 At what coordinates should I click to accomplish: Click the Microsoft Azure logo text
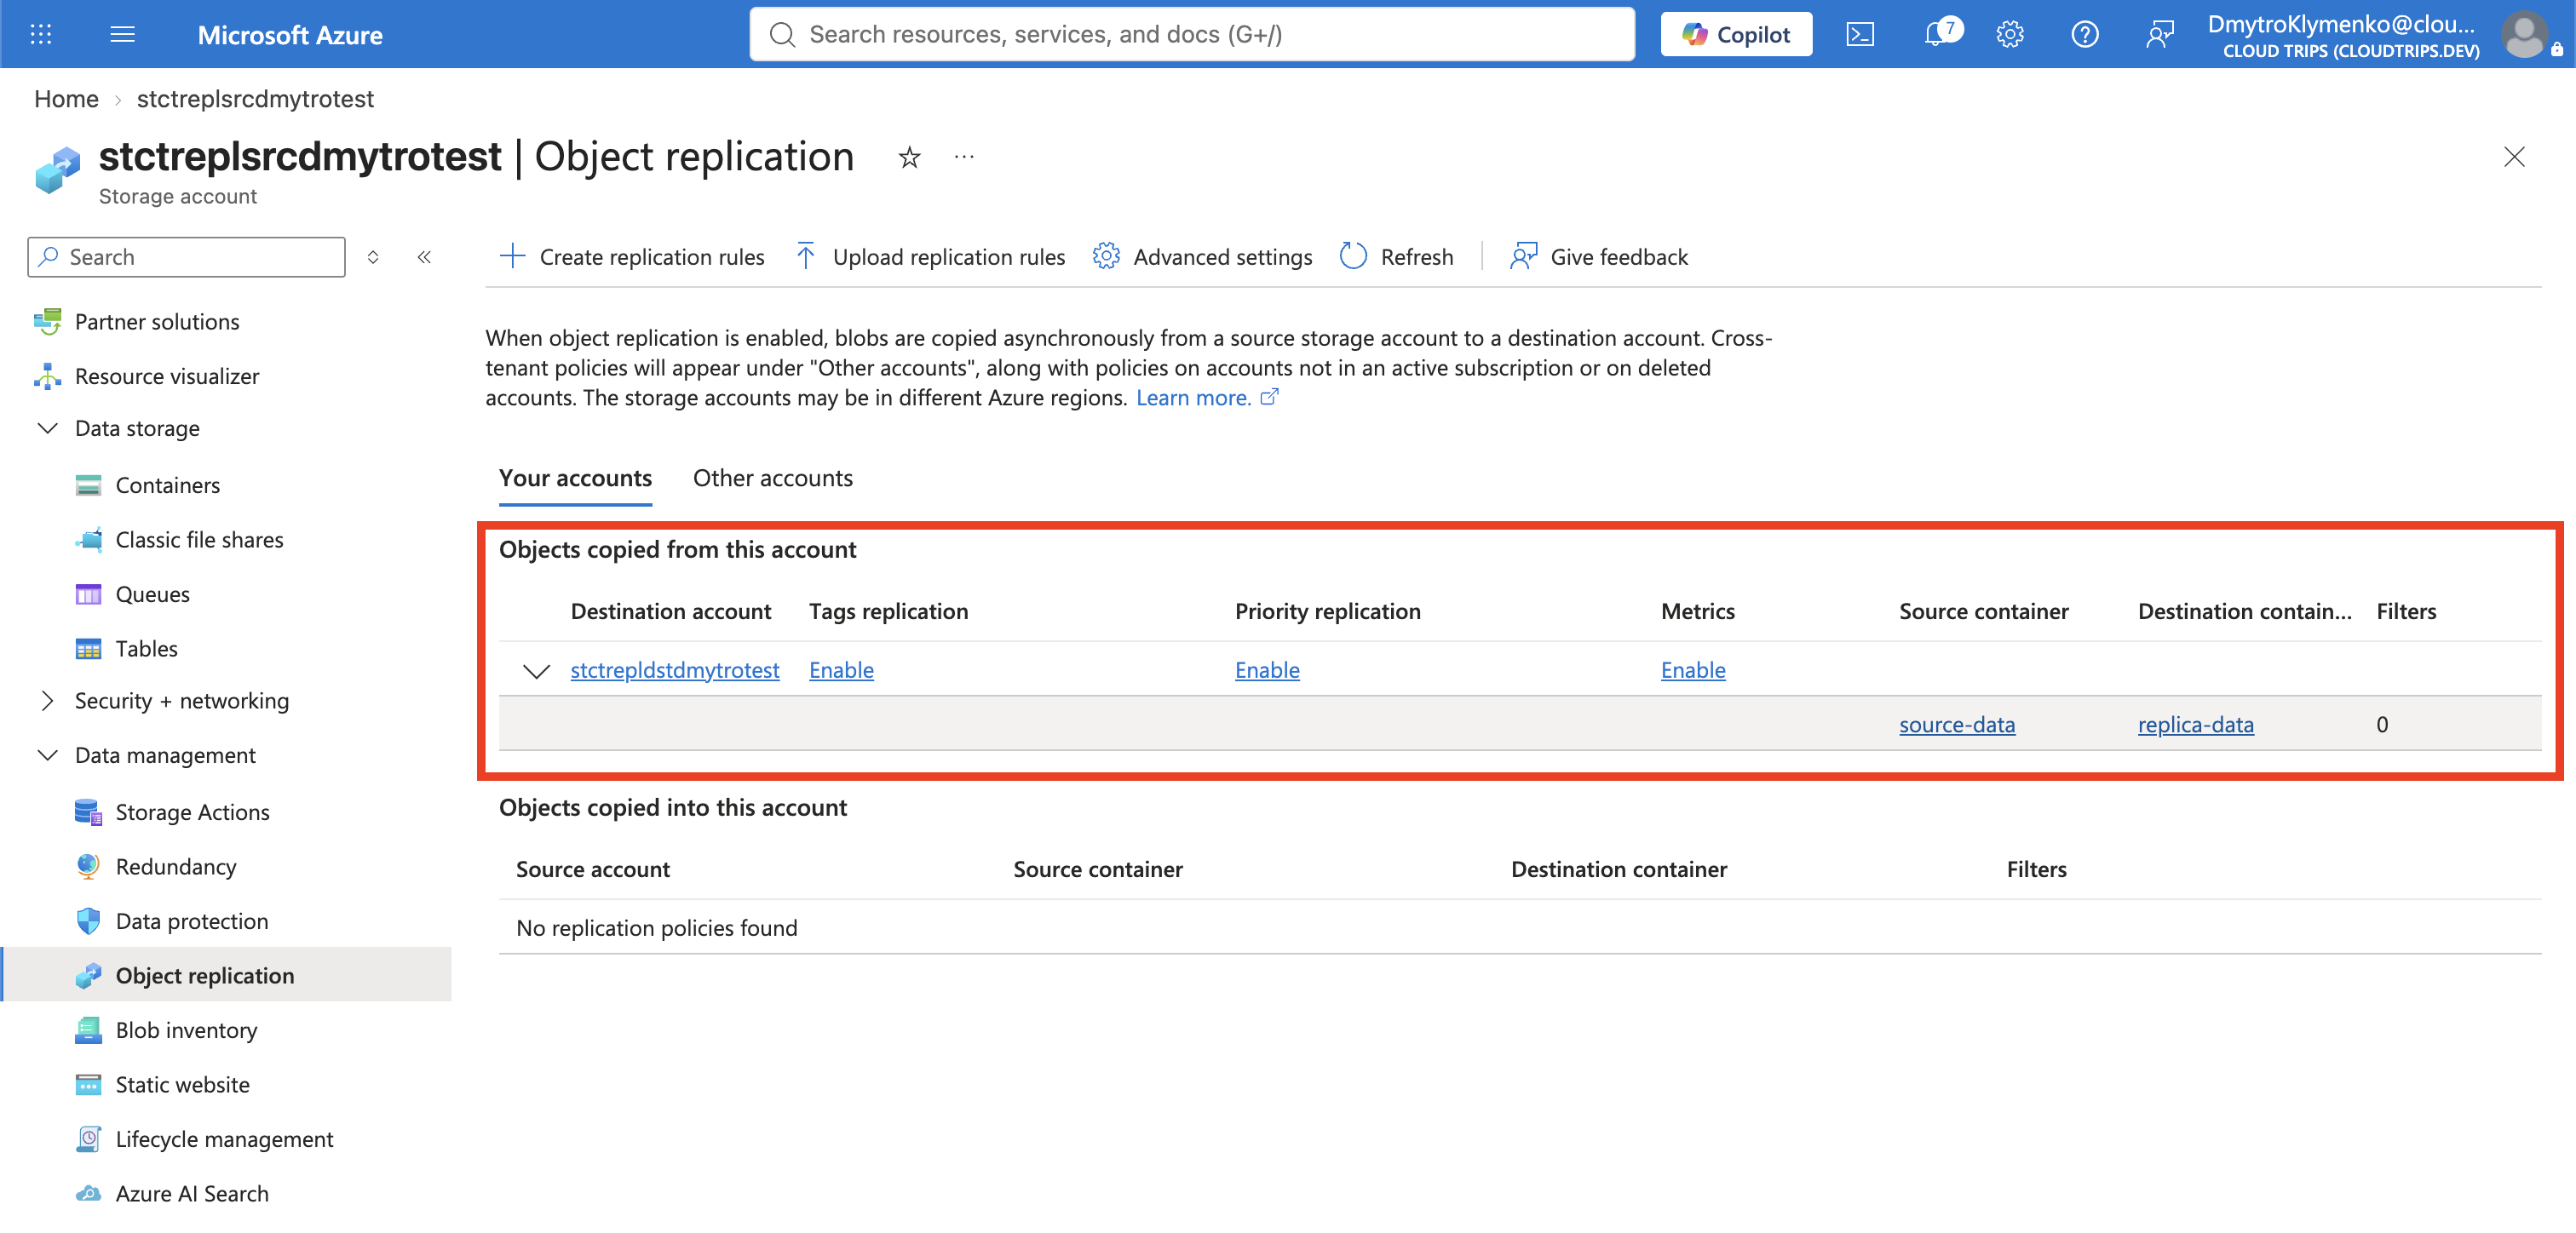tap(290, 35)
